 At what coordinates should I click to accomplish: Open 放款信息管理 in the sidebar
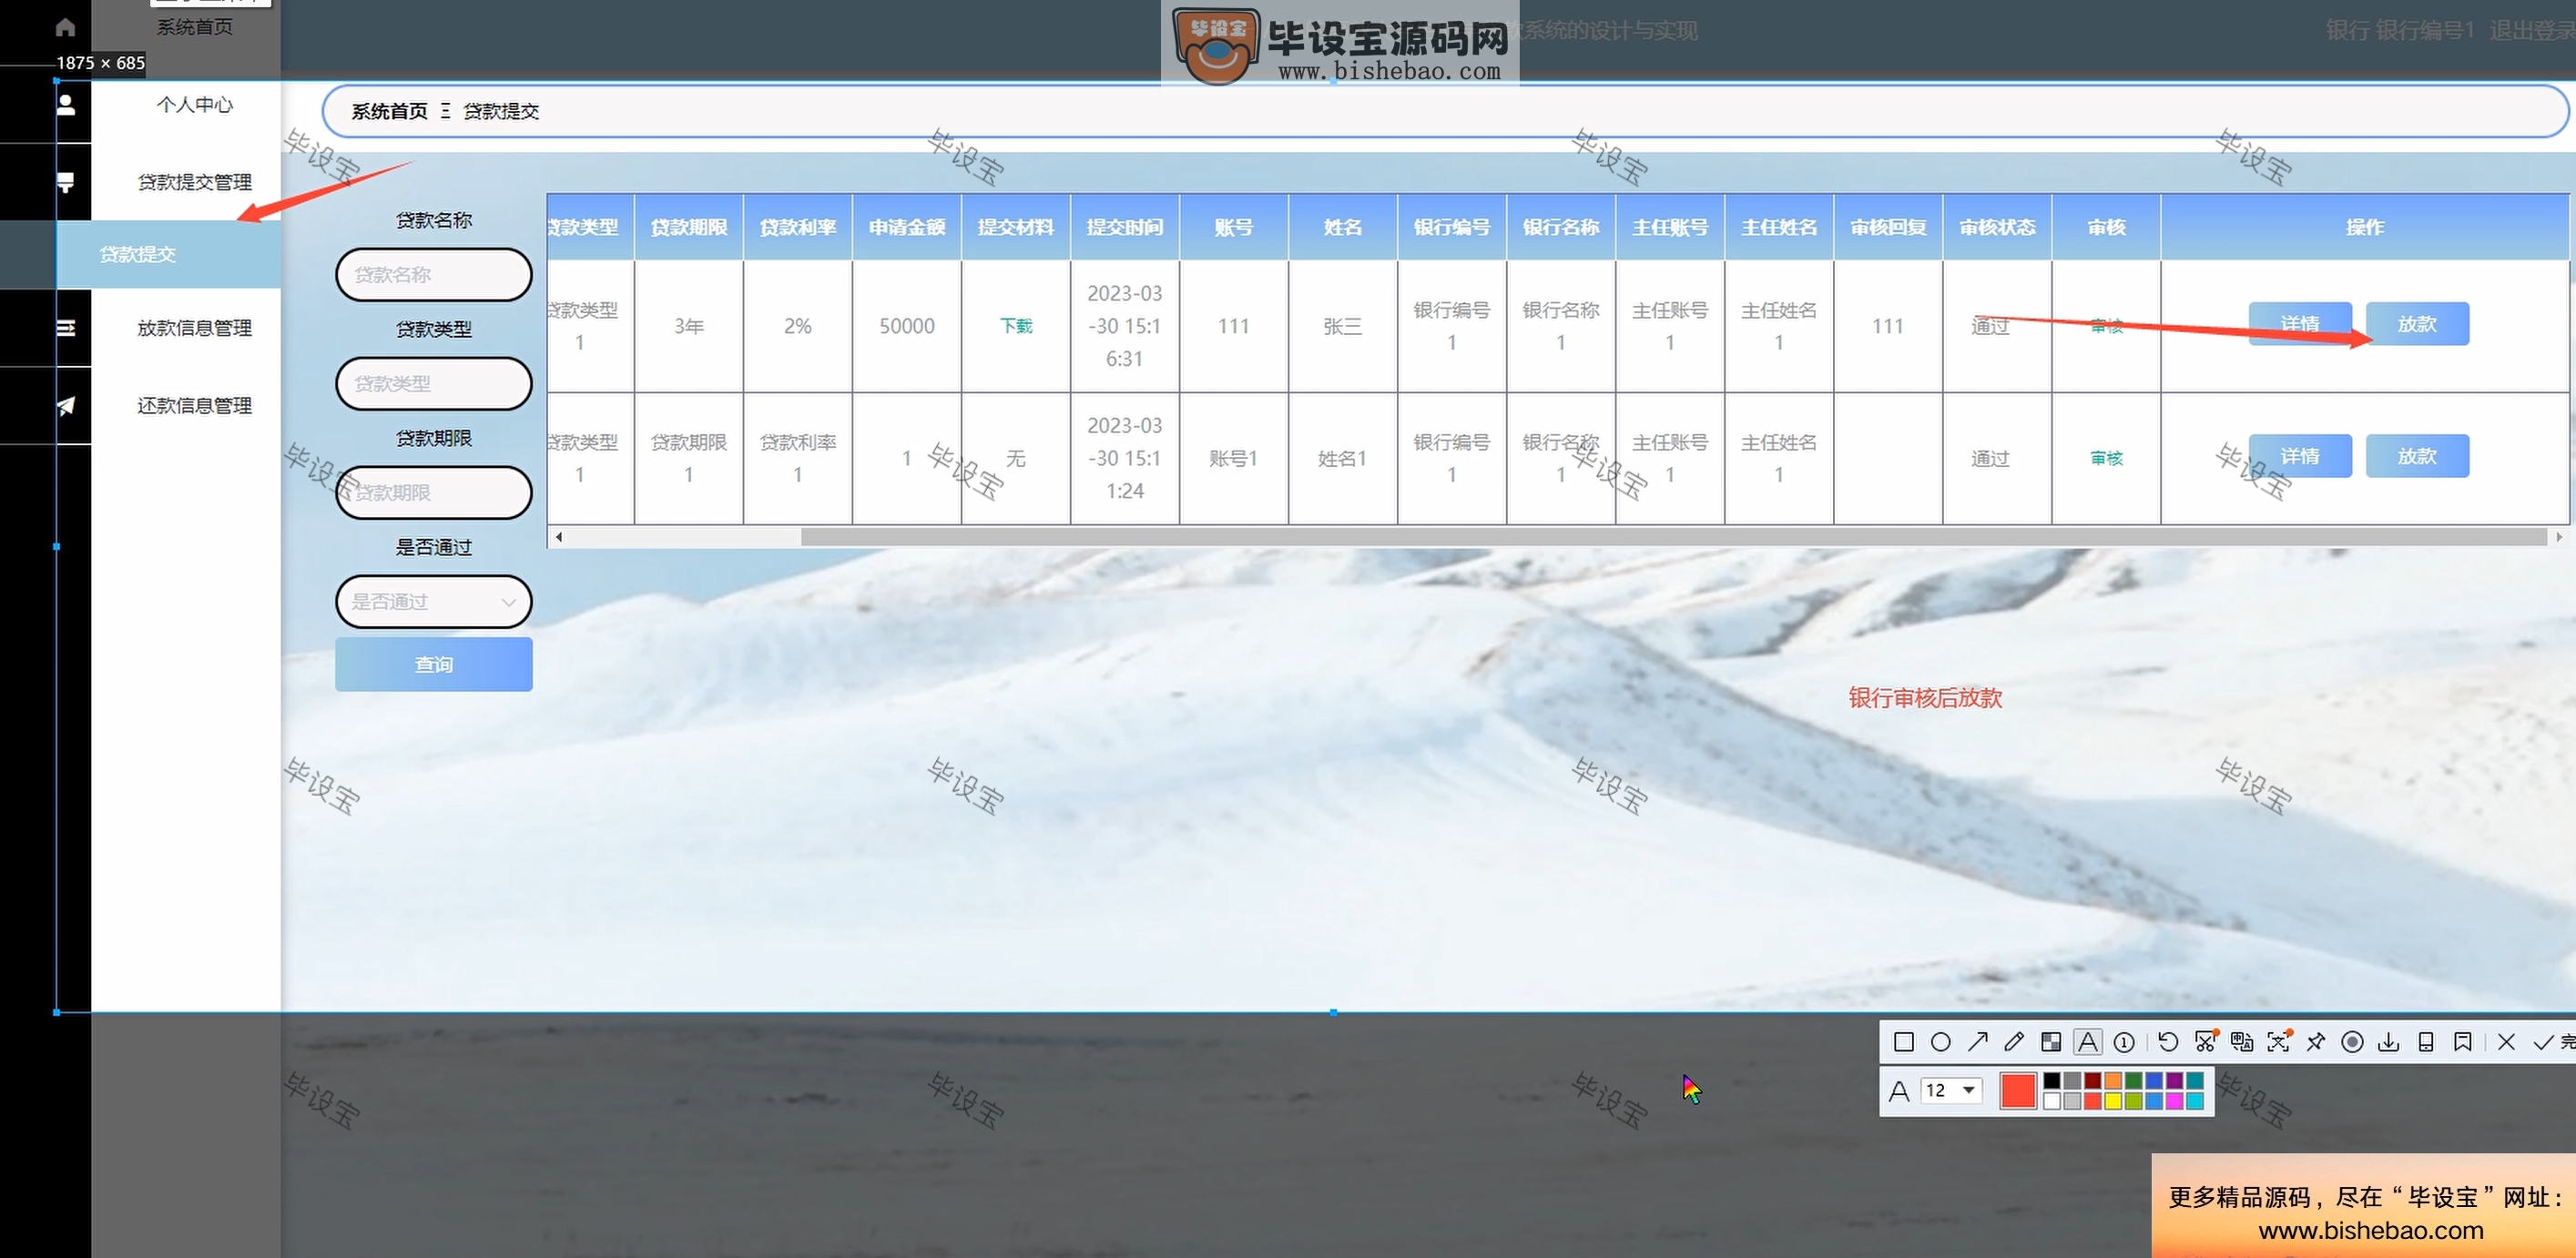pyautogui.click(x=195, y=328)
